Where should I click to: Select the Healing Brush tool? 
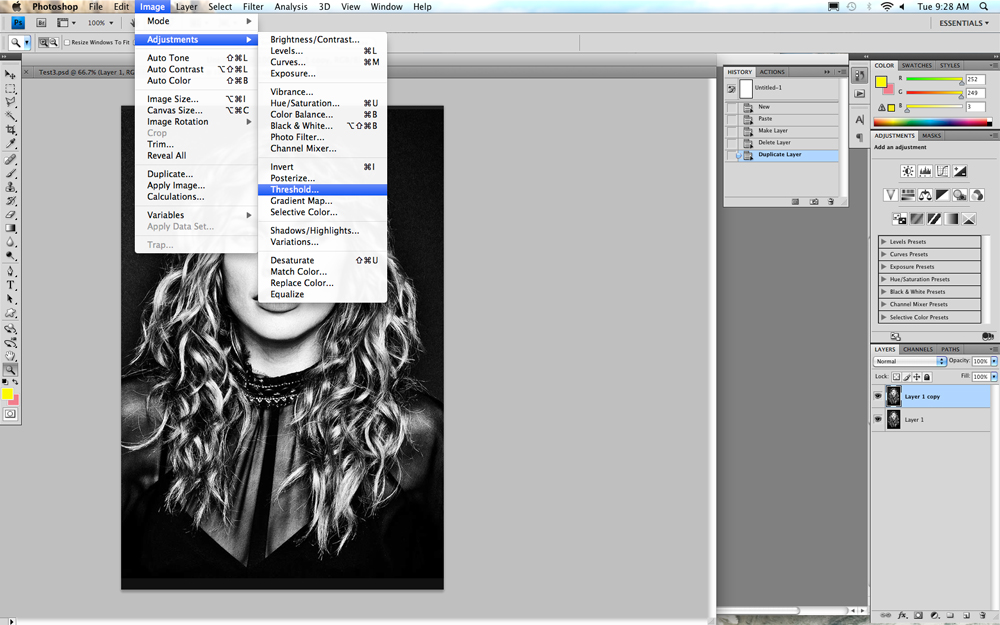(x=10, y=159)
